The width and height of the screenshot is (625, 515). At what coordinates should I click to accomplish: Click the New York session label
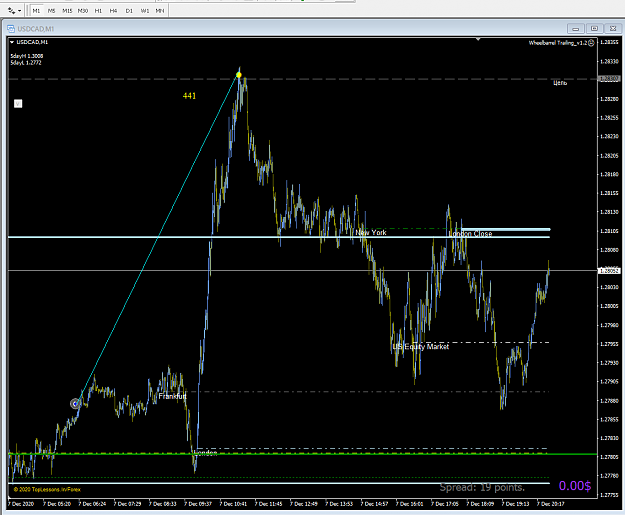click(x=371, y=232)
